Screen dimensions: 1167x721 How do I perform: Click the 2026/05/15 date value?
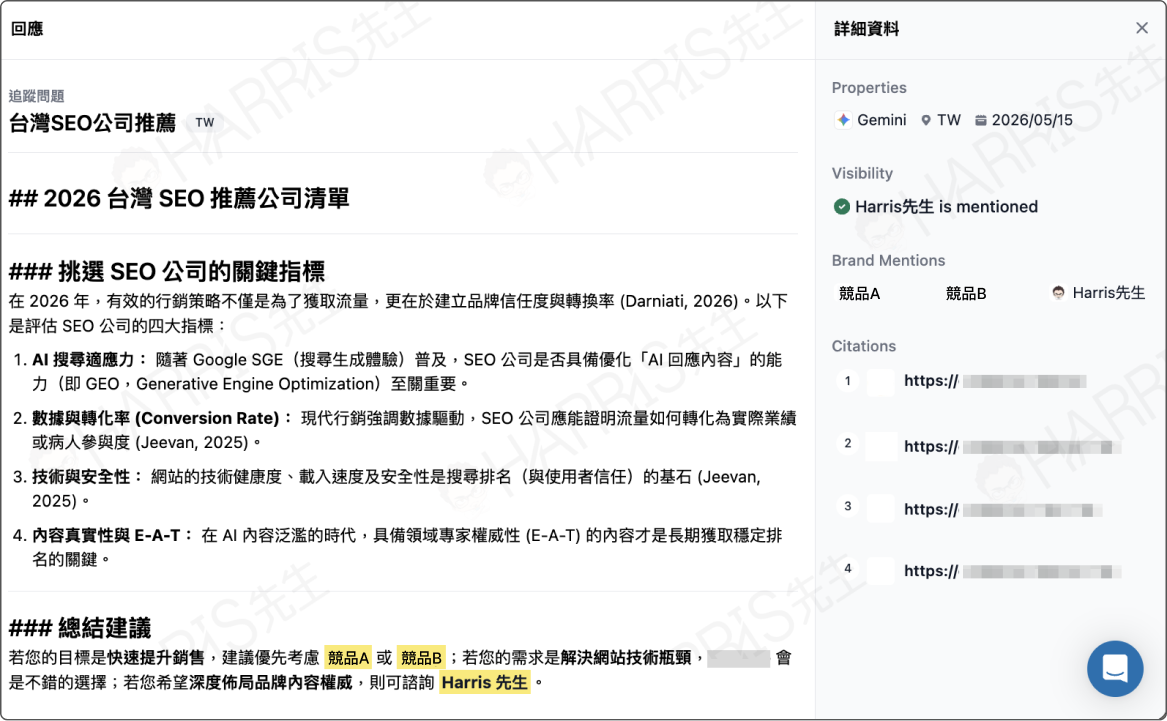(x=1032, y=121)
